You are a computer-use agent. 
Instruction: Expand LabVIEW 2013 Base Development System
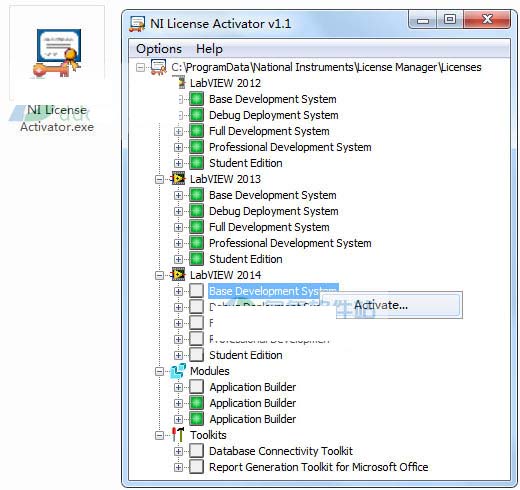click(x=178, y=195)
